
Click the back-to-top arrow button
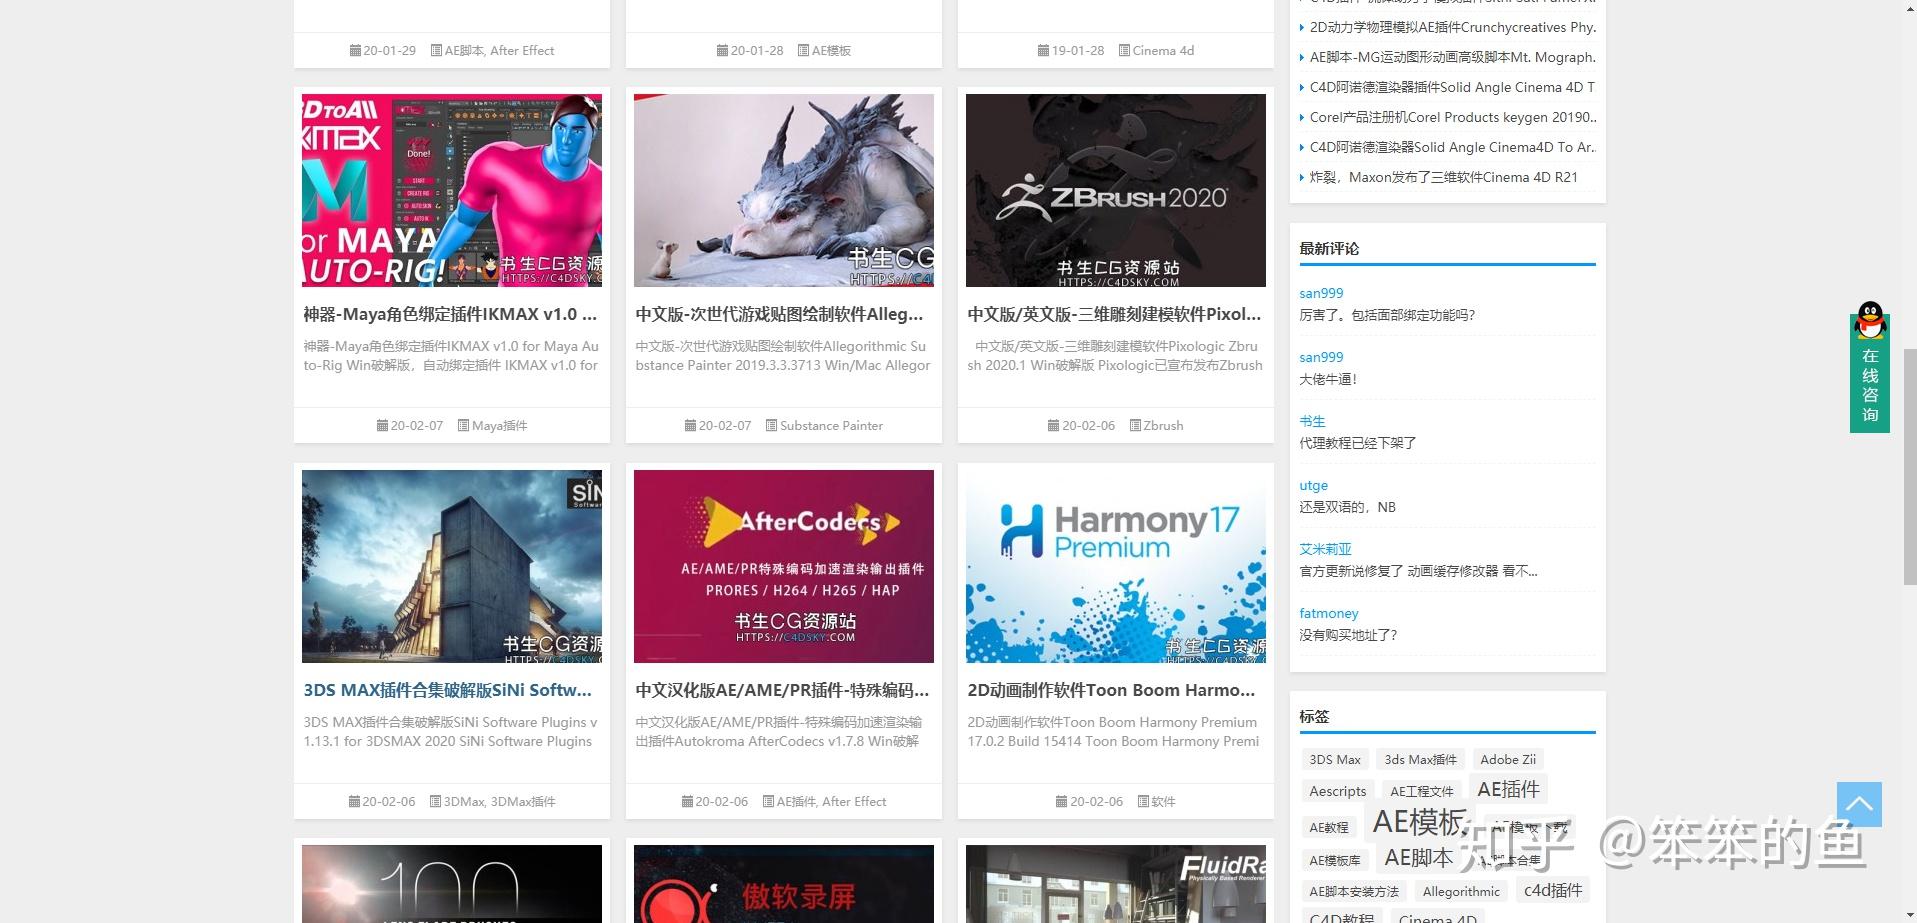[x=1860, y=803]
